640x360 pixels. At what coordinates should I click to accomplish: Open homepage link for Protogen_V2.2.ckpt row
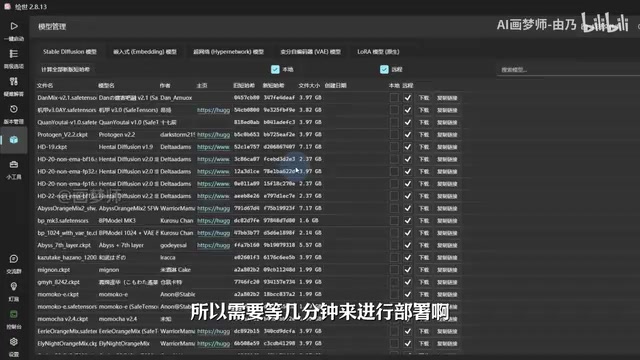[x=213, y=135]
